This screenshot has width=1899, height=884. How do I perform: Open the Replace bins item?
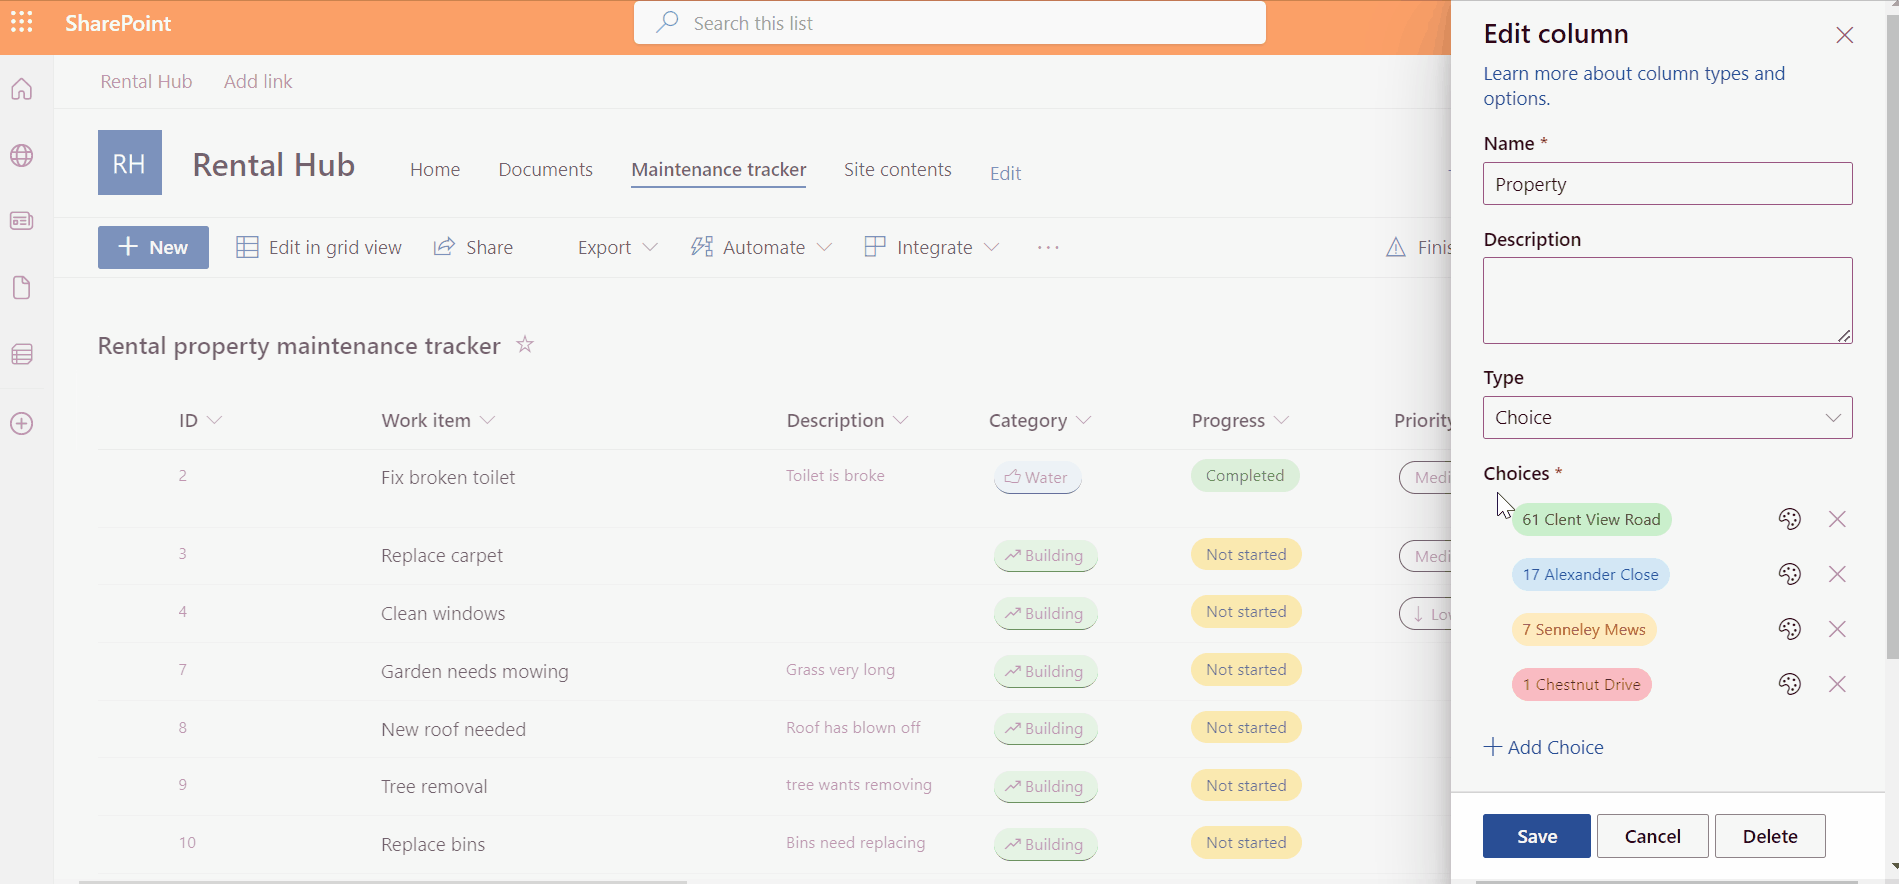click(x=433, y=845)
